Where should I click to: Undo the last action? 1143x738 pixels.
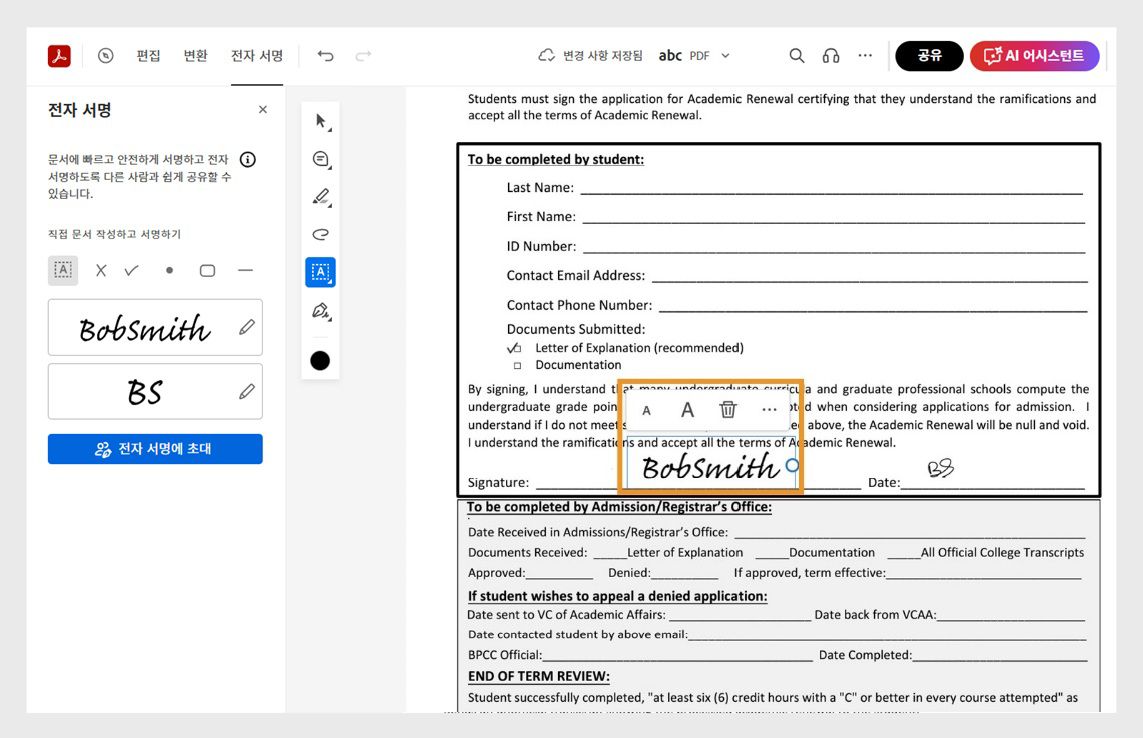point(325,55)
